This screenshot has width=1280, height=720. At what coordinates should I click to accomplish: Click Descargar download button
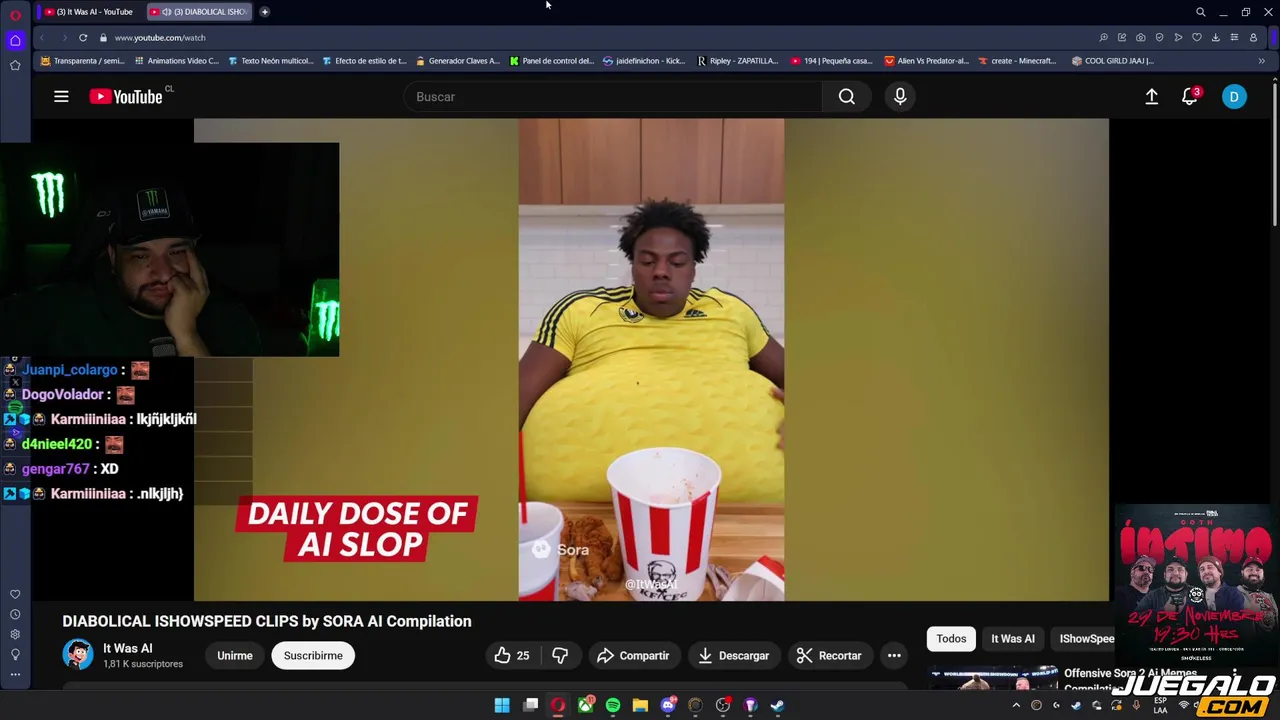(x=734, y=656)
